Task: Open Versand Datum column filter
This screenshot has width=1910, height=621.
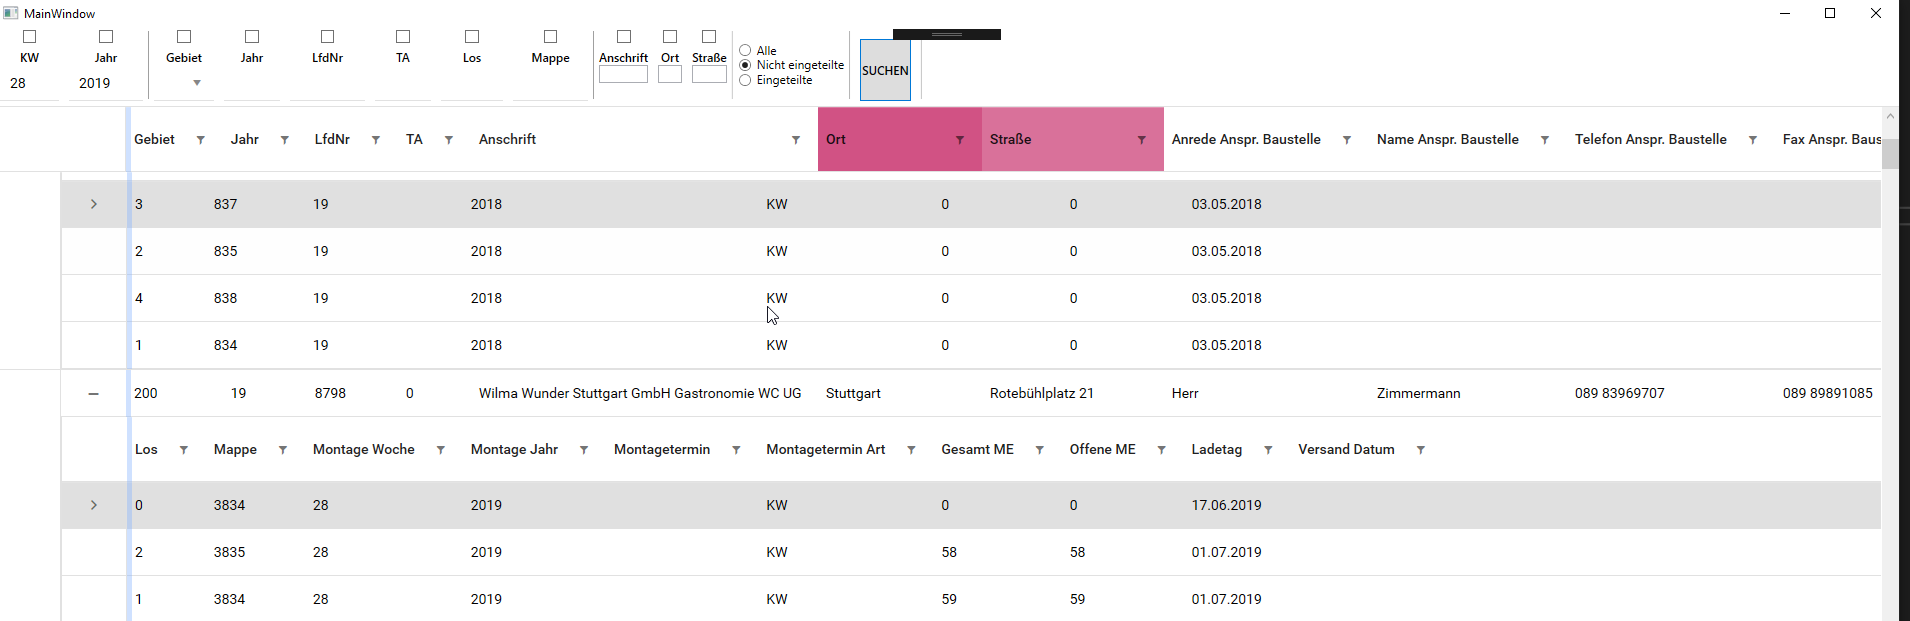Action: (x=1420, y=450)
